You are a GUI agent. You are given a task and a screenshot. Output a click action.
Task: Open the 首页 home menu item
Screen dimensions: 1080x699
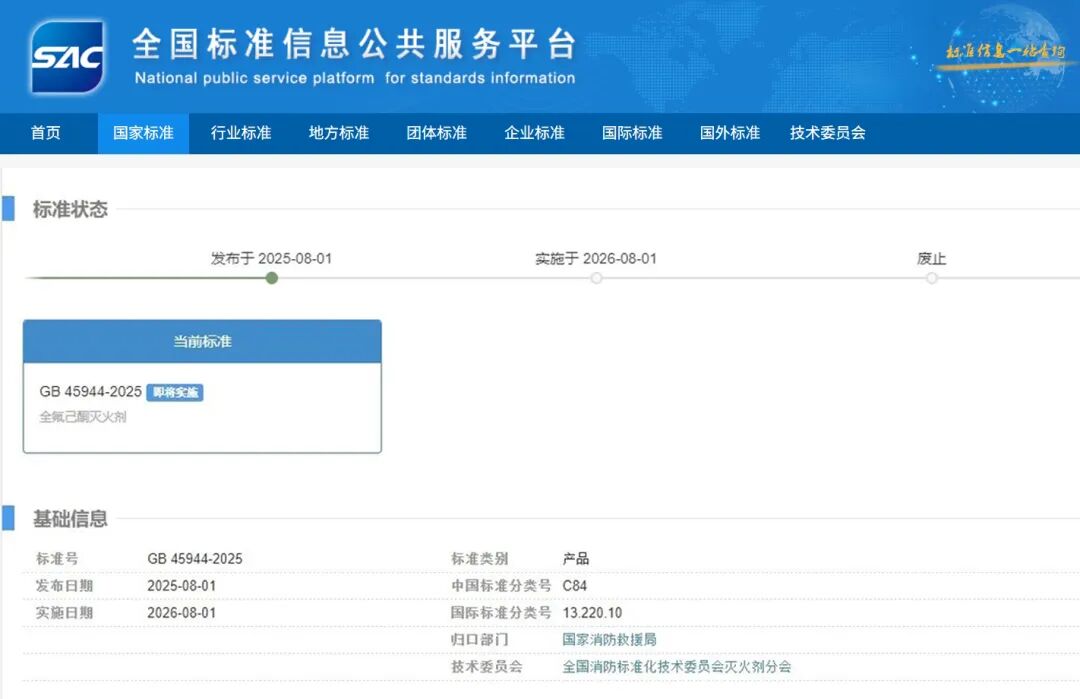tap(45, 133)
